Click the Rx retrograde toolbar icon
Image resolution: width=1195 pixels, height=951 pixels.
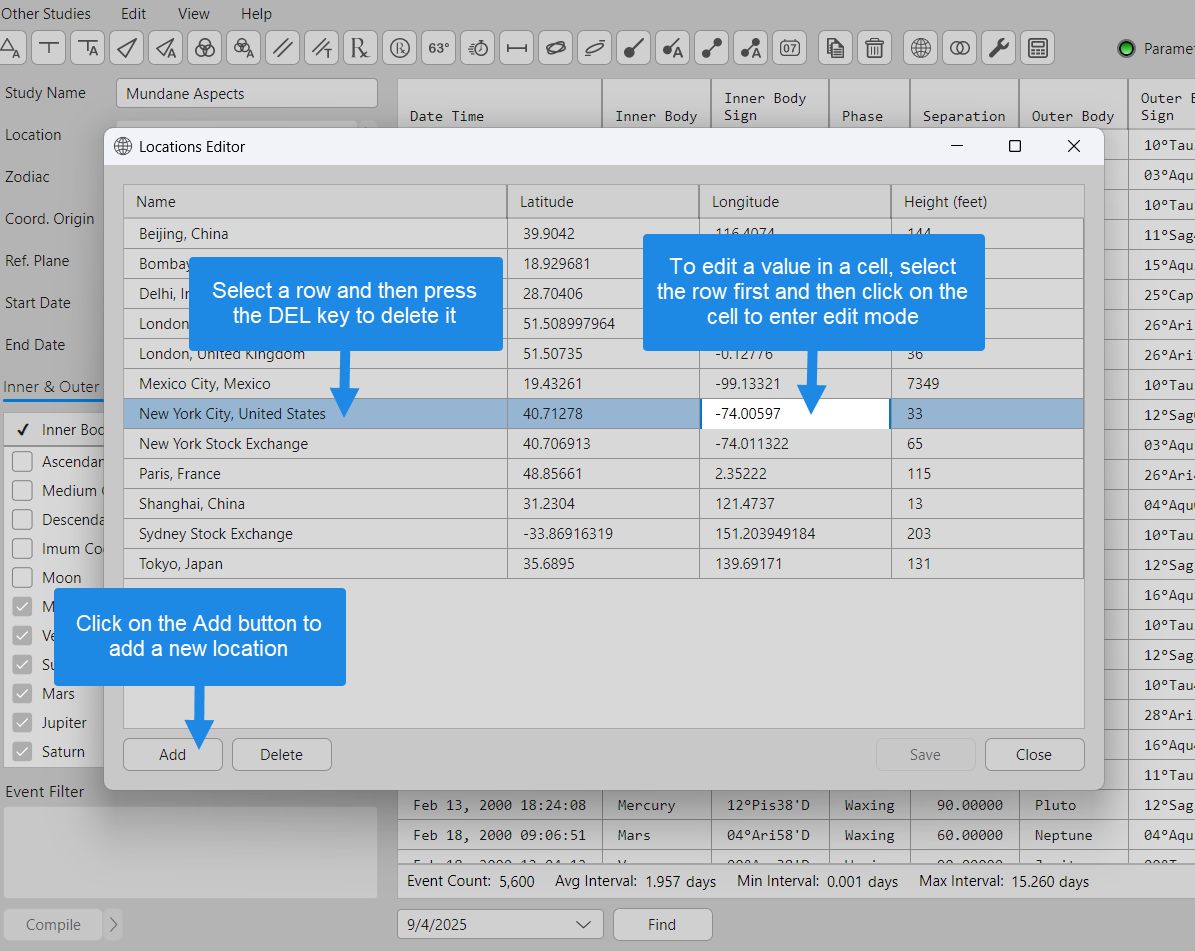pyautogui.click(x=360, y=47)
